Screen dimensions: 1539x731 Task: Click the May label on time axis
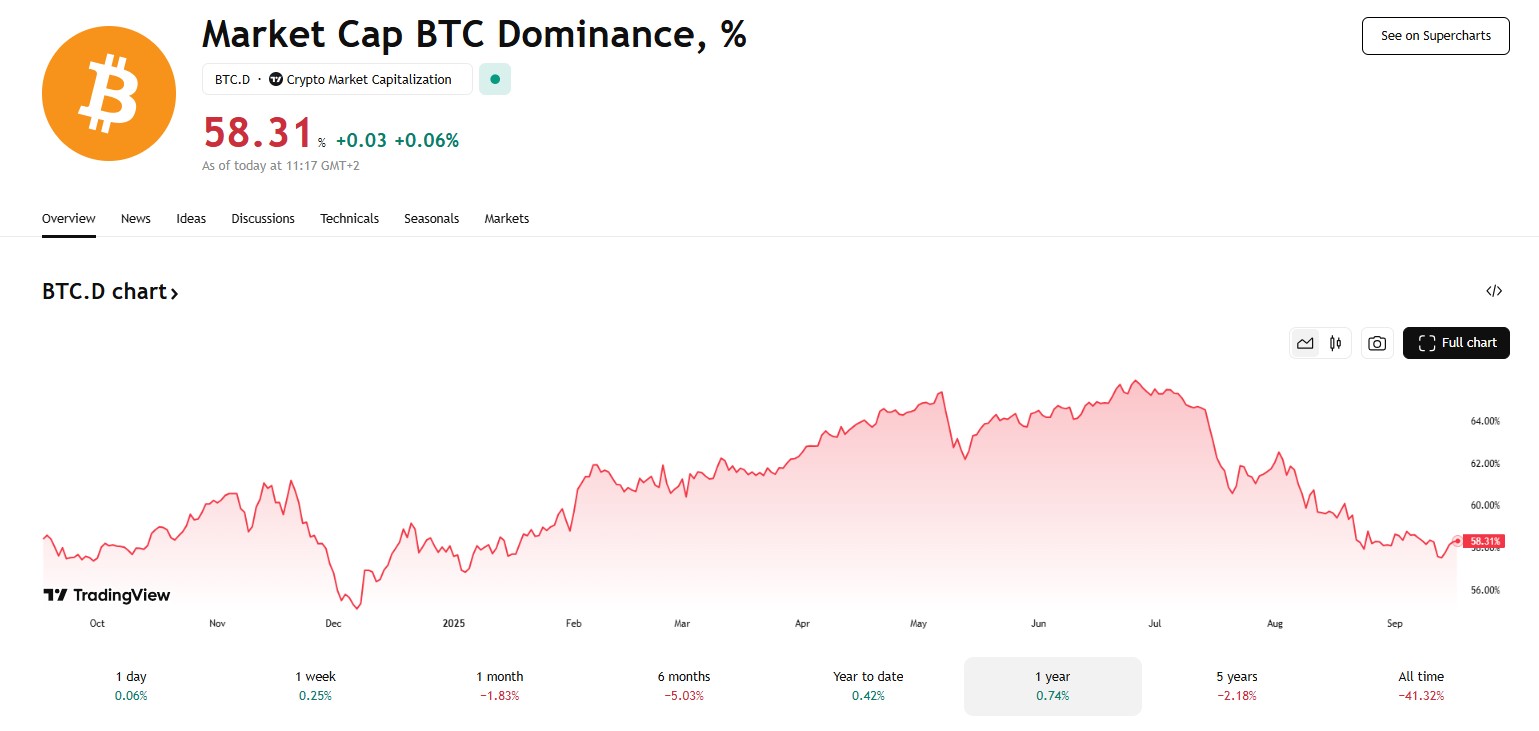pyautogui.click(x=919, y=623)
